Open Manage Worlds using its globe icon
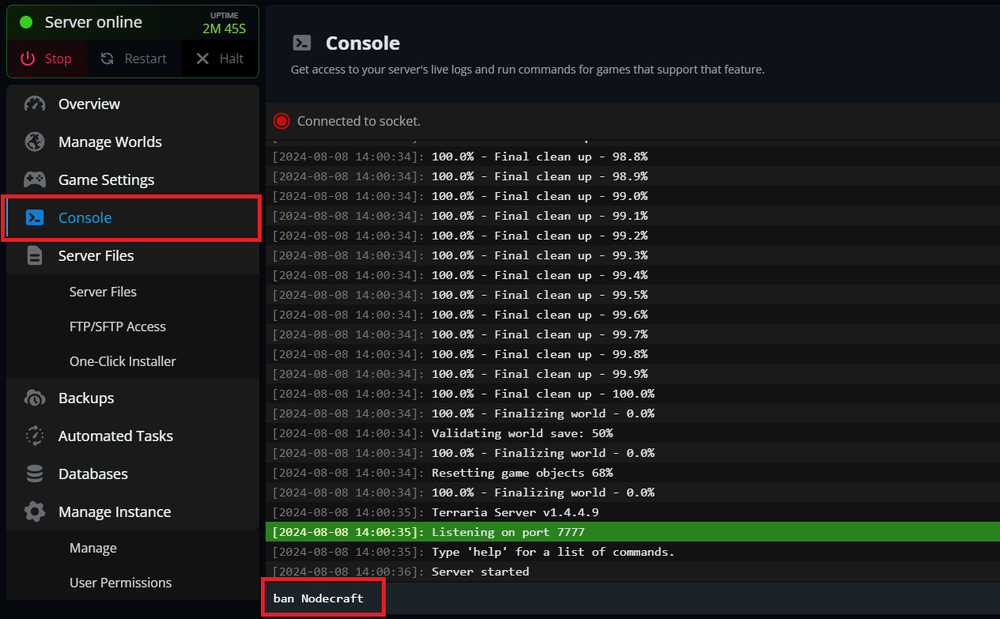 point(34,141)
